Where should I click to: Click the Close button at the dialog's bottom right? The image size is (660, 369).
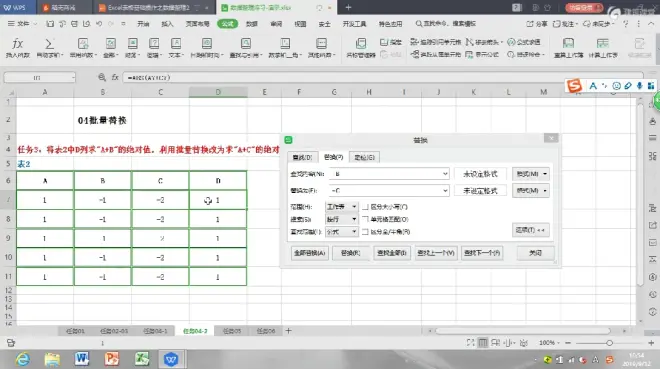pos(535,253)
